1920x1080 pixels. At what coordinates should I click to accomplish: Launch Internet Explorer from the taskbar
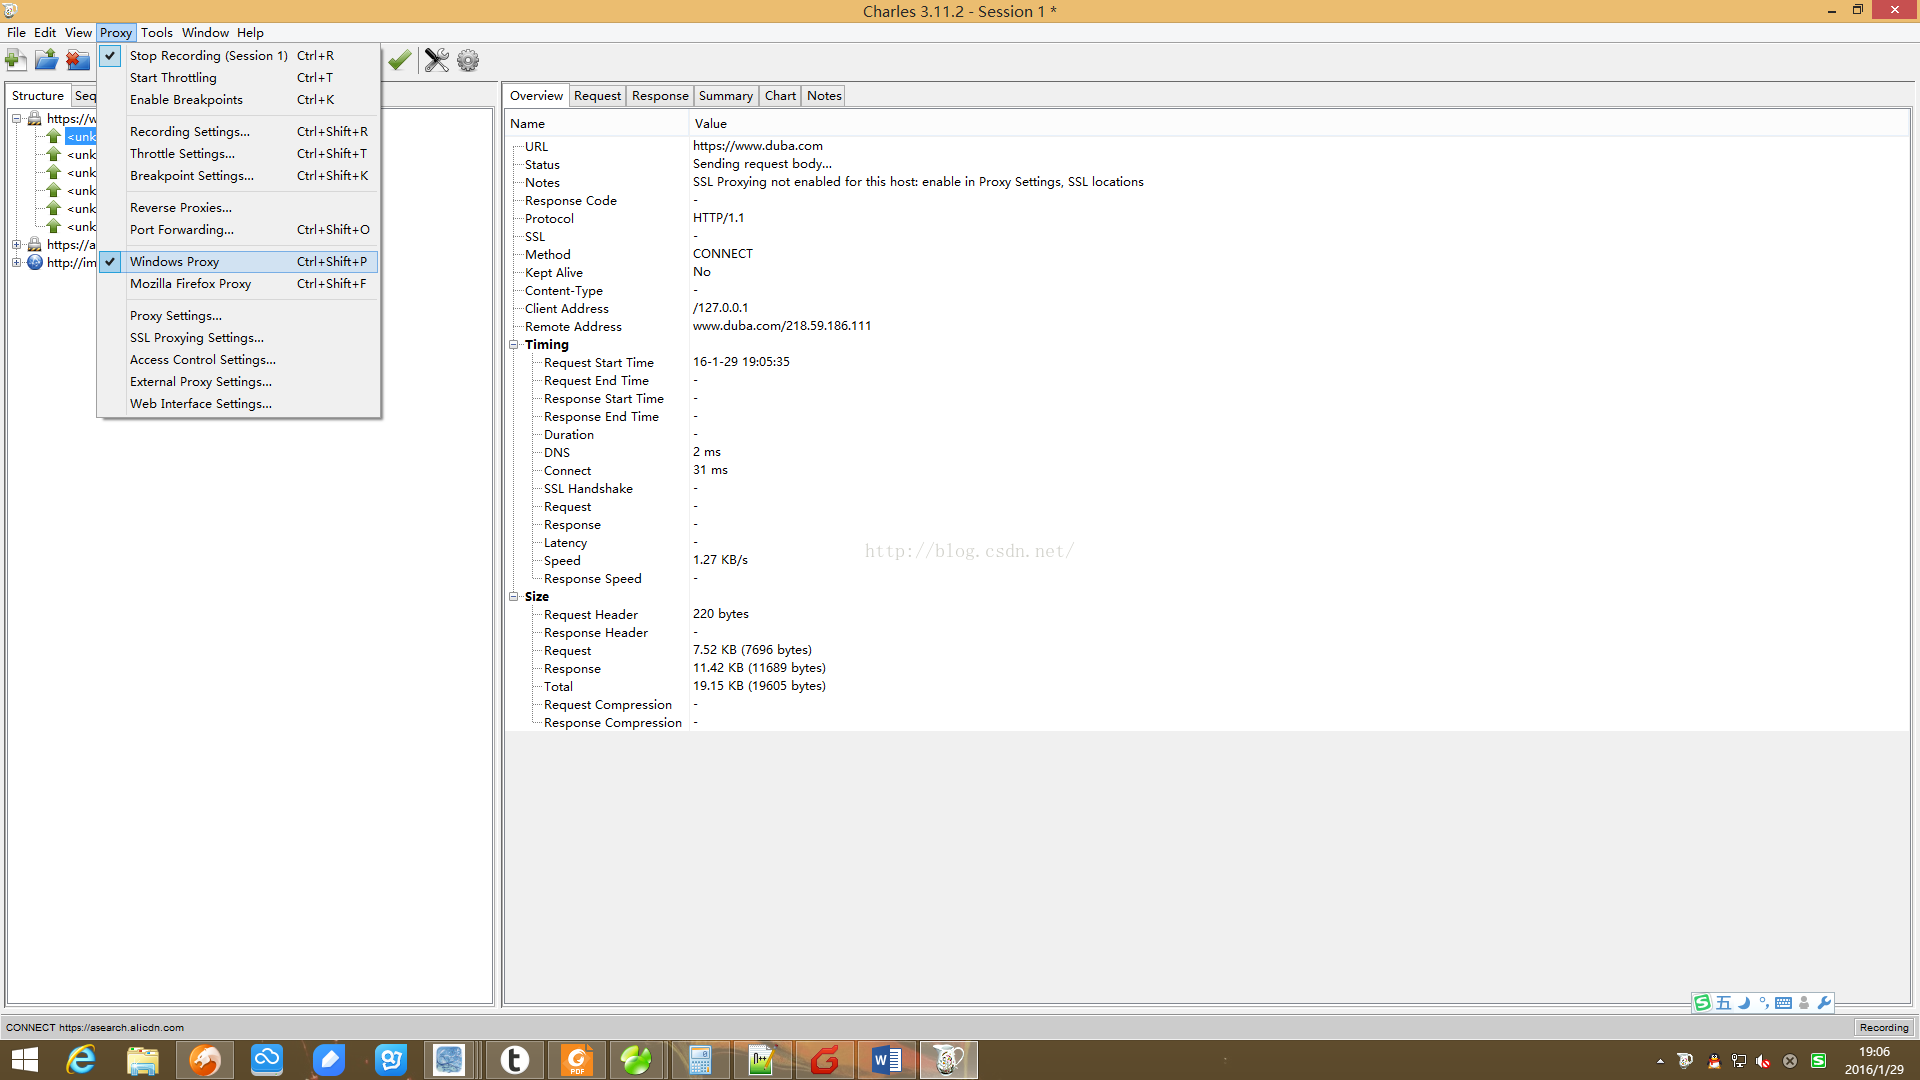coord(81,1060)
